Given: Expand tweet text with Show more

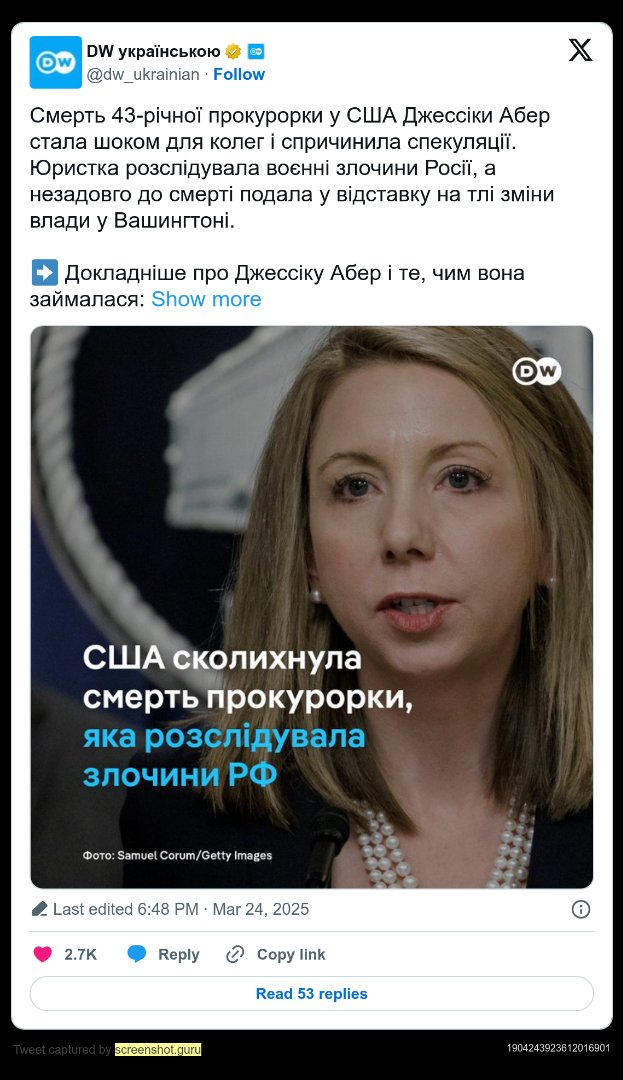Looking at the screenshot, I should [207, 299].
